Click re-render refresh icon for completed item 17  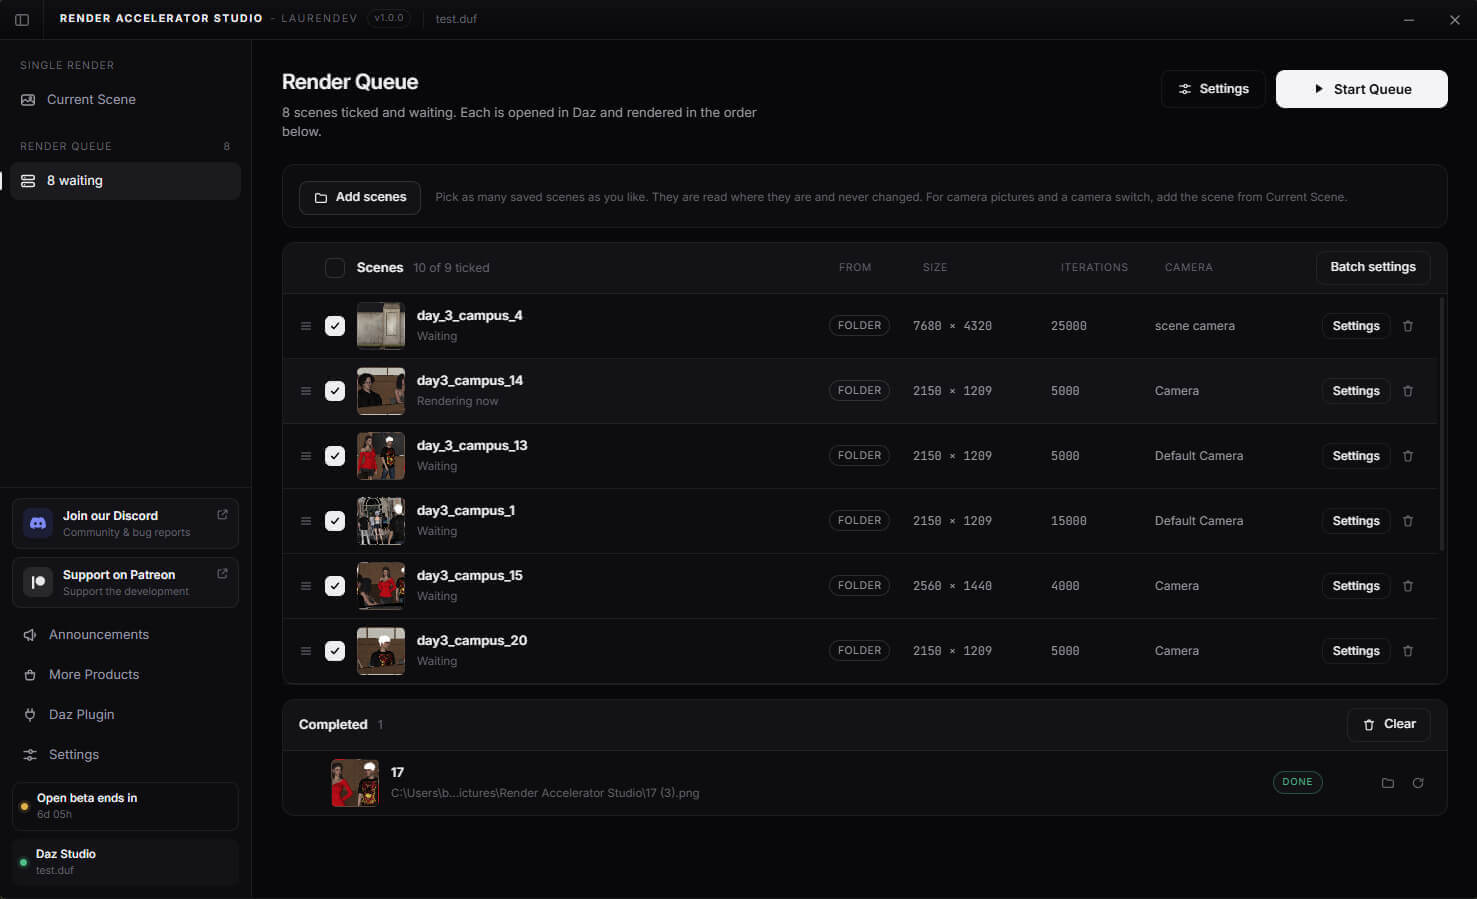click(x=1418, y=783)
